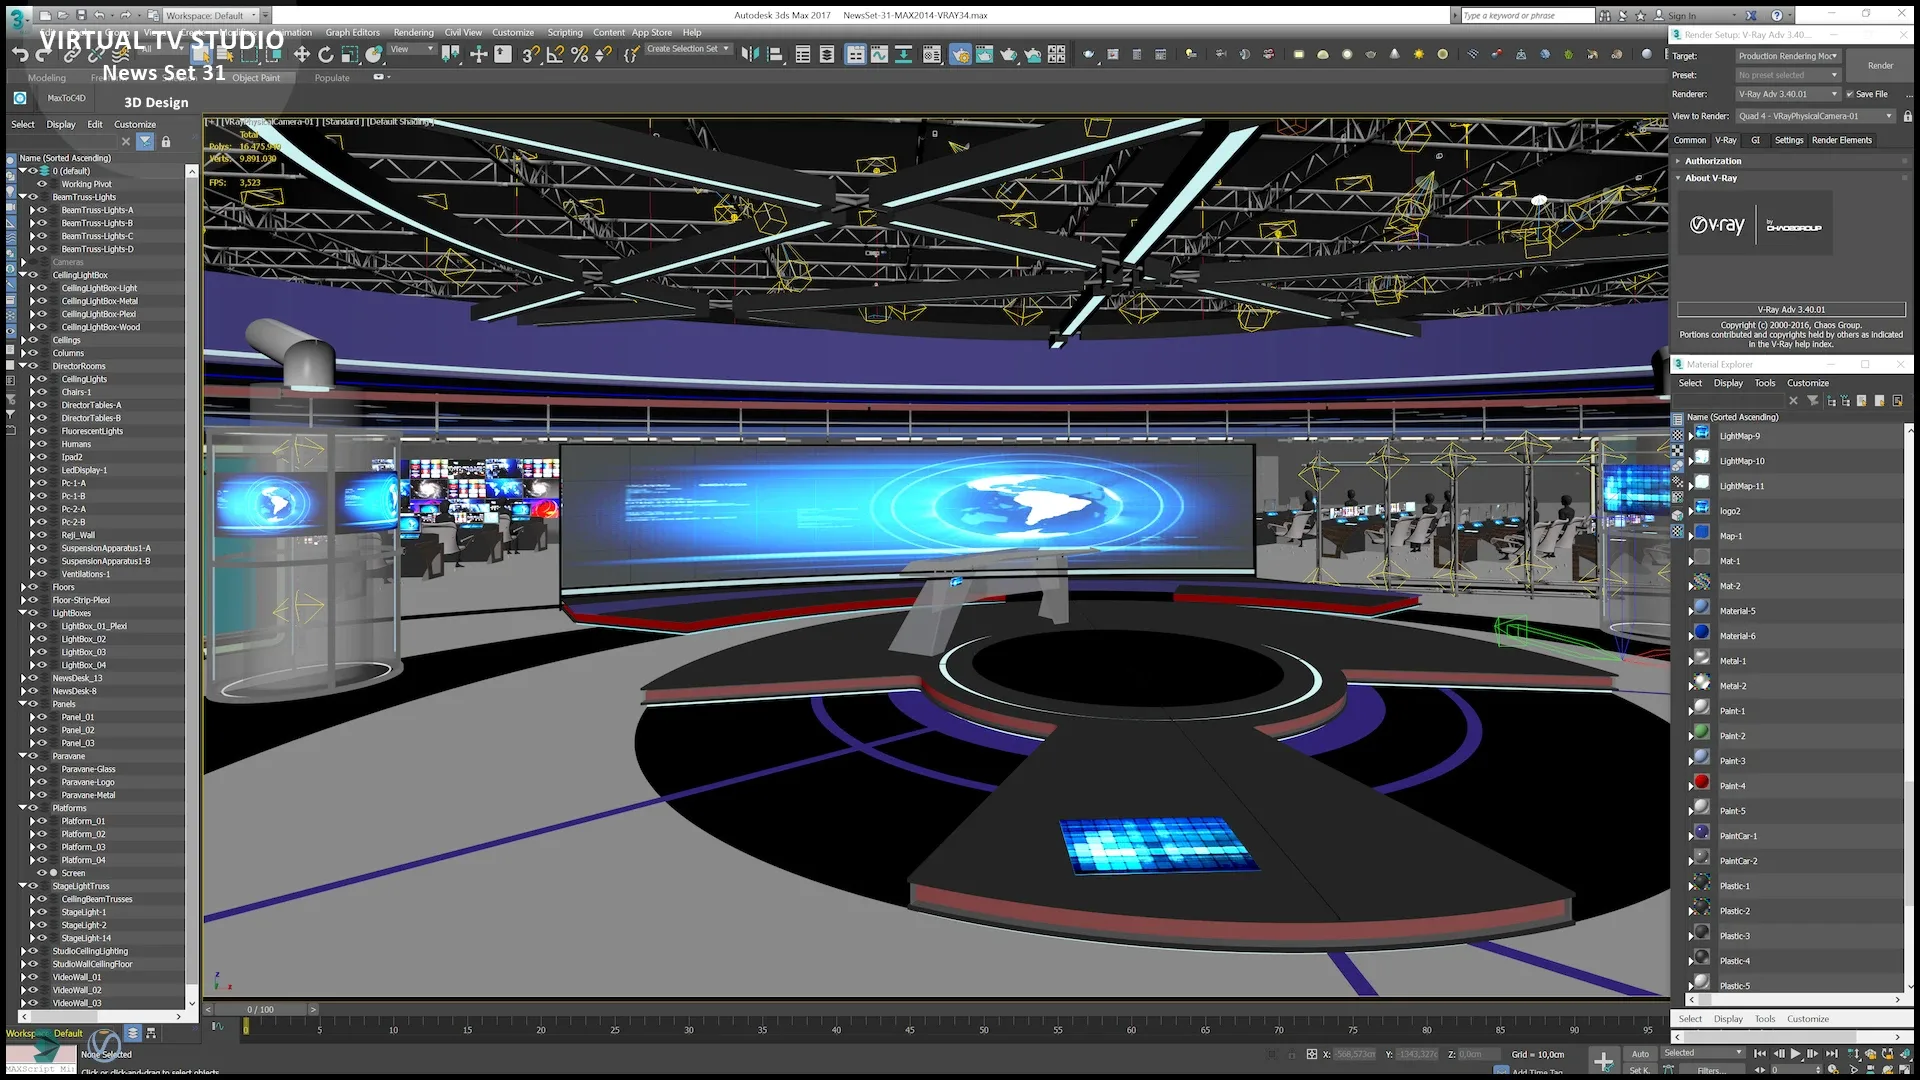Switch to the GI tab in Render Setup

pyautogui.click(x=1756, y=140)
